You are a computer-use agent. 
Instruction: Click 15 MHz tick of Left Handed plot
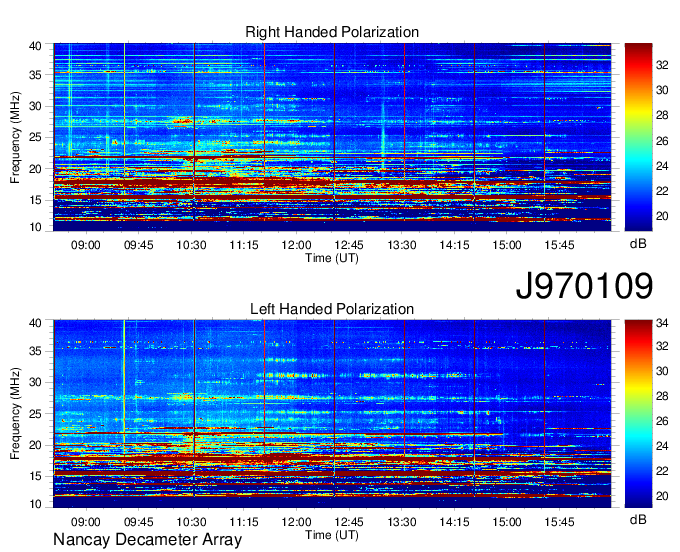35,476
